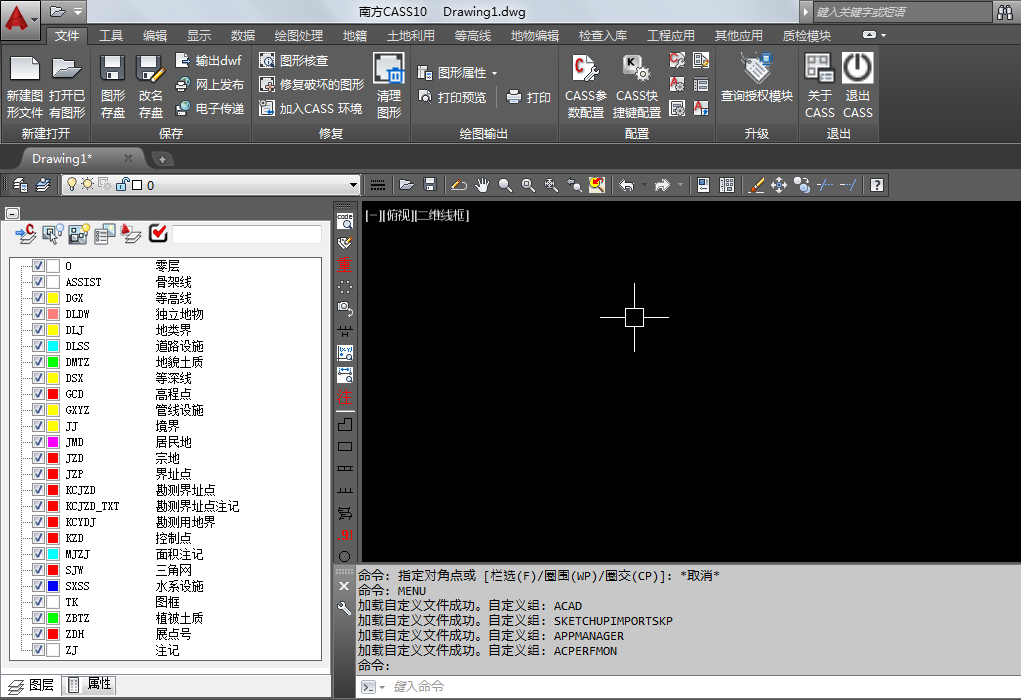Click the 清理图形 purge drawing icon
The height and width of the screenshot is (700, 1021).
click(x=389, y=70)
